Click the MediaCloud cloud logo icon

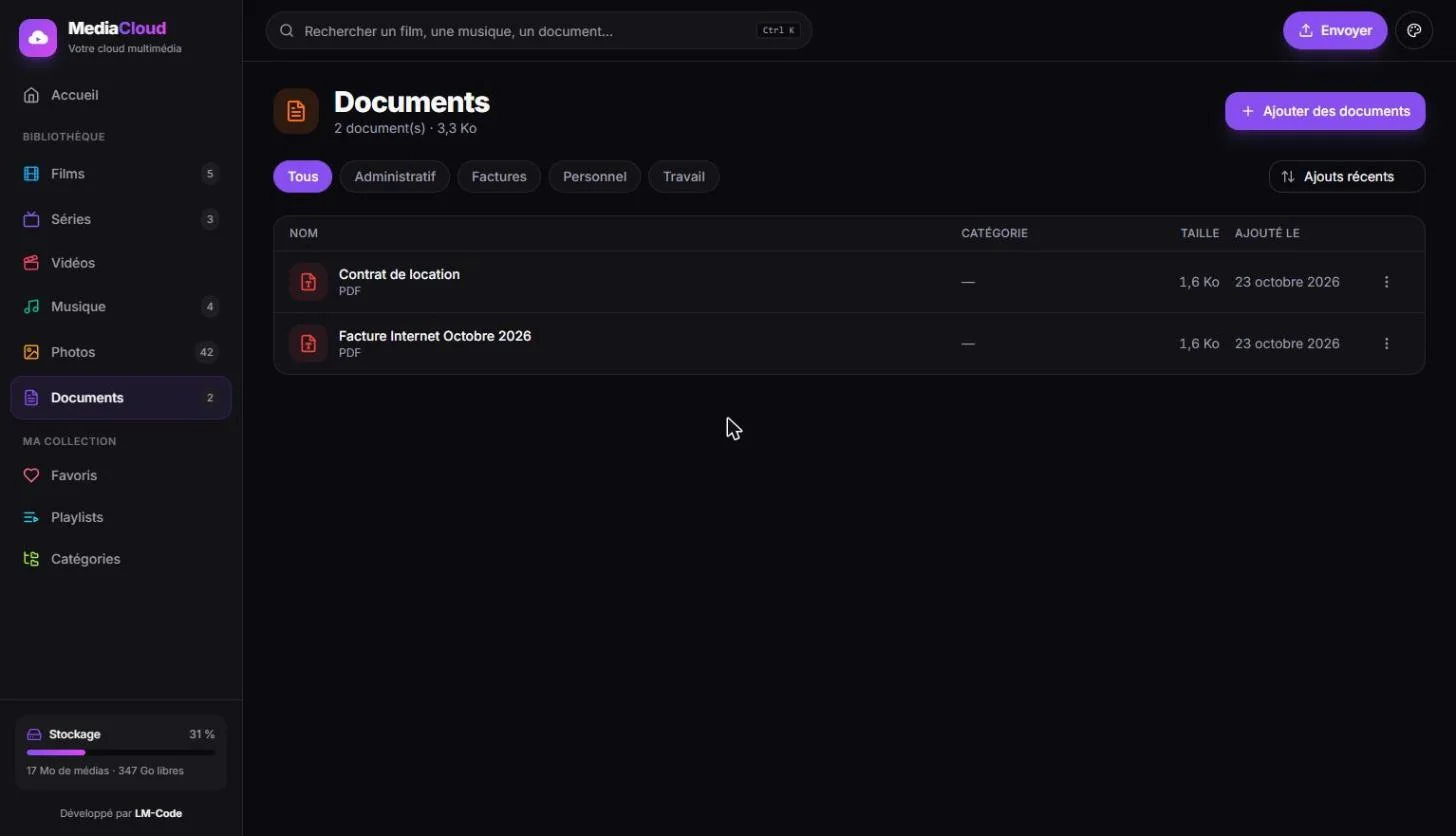pos(38,38)
